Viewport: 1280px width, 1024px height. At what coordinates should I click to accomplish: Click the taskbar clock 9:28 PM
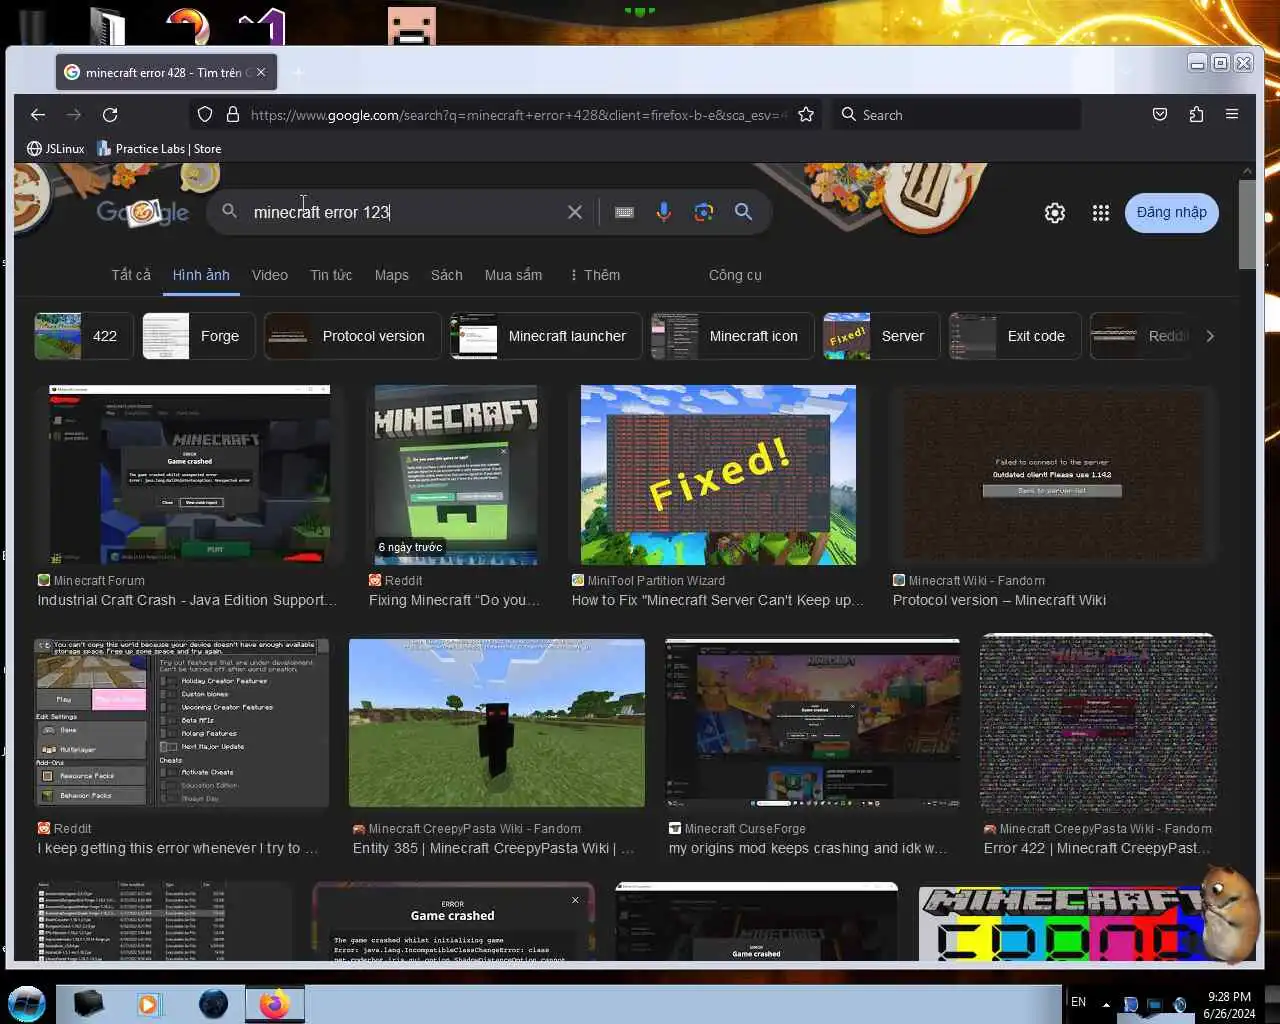[x=1229, y=997]
